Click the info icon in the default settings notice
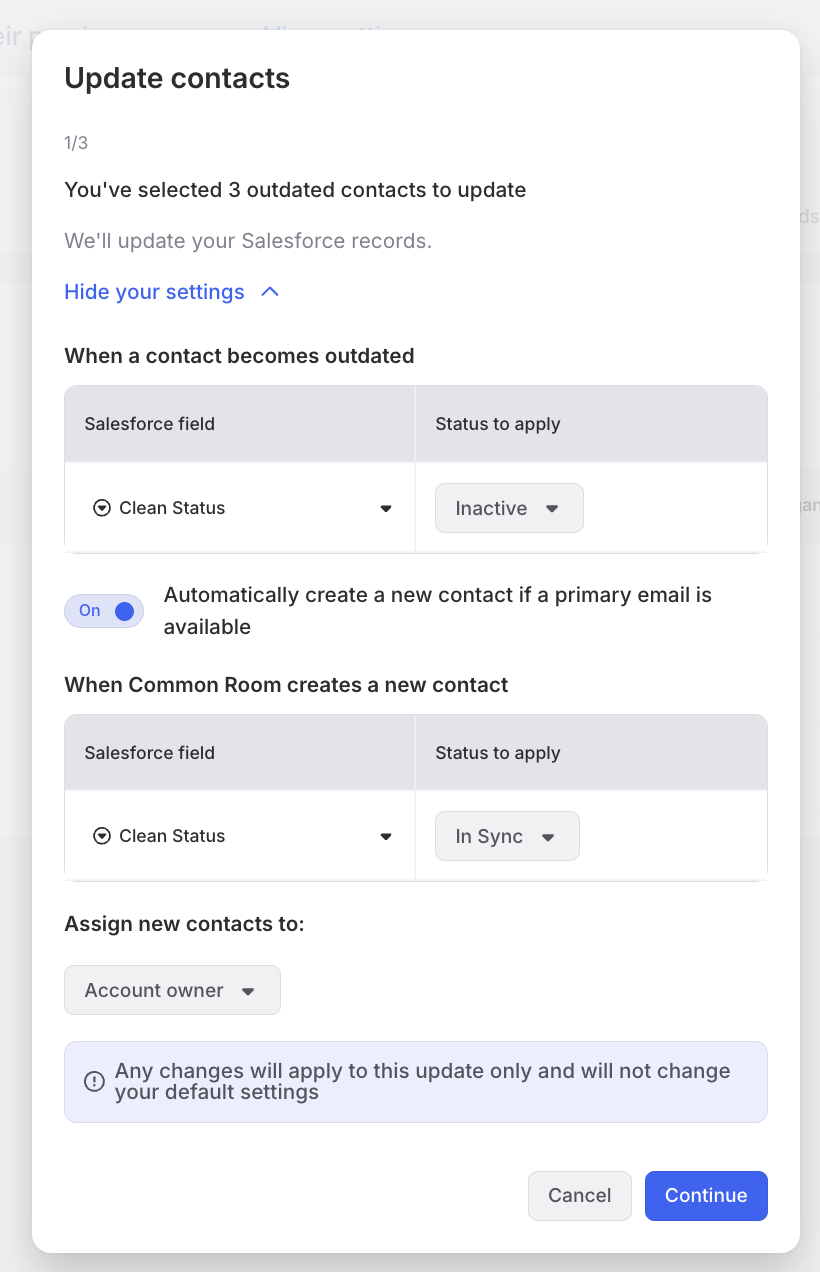 94,1081
